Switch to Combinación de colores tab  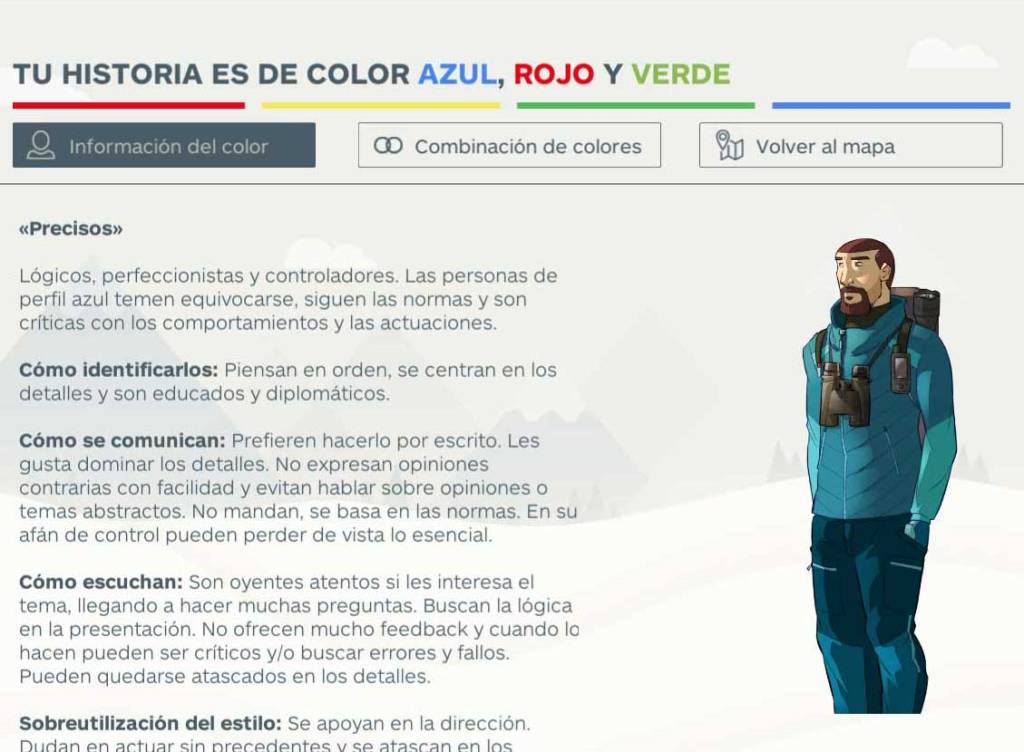[x=509, y=146]
